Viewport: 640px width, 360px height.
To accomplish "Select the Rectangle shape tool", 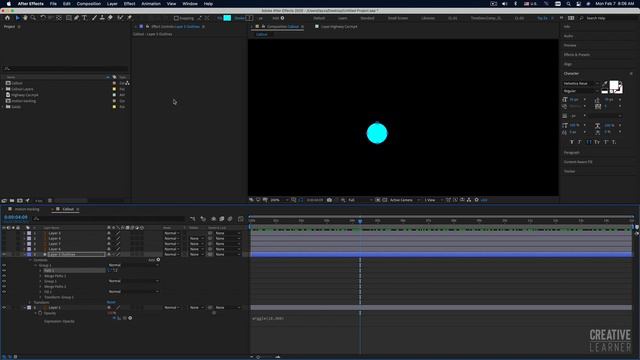I will [69, 18].
